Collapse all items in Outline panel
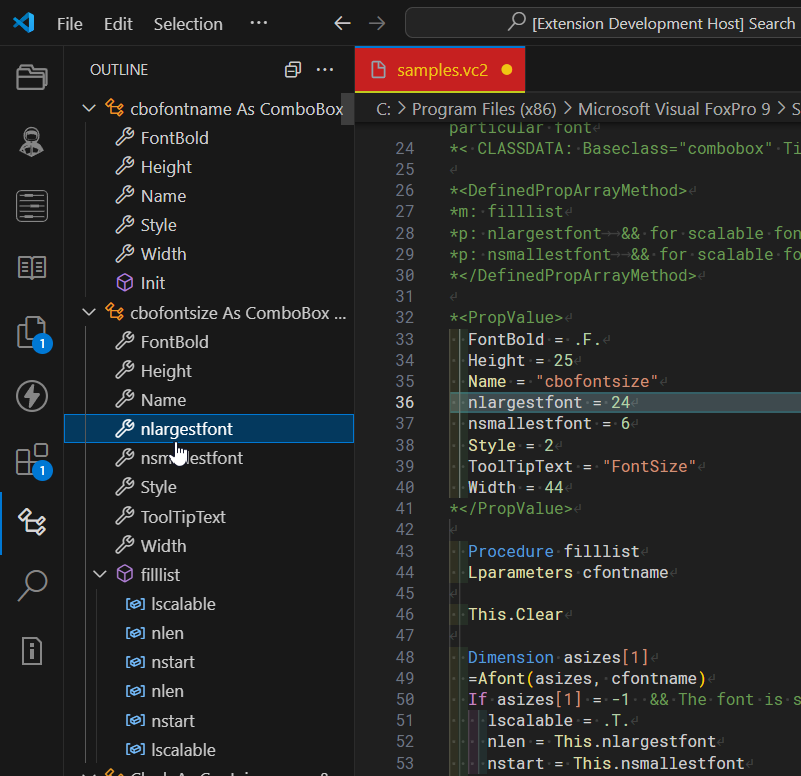This screenshot has height=776, width=801. coord(293,69)
